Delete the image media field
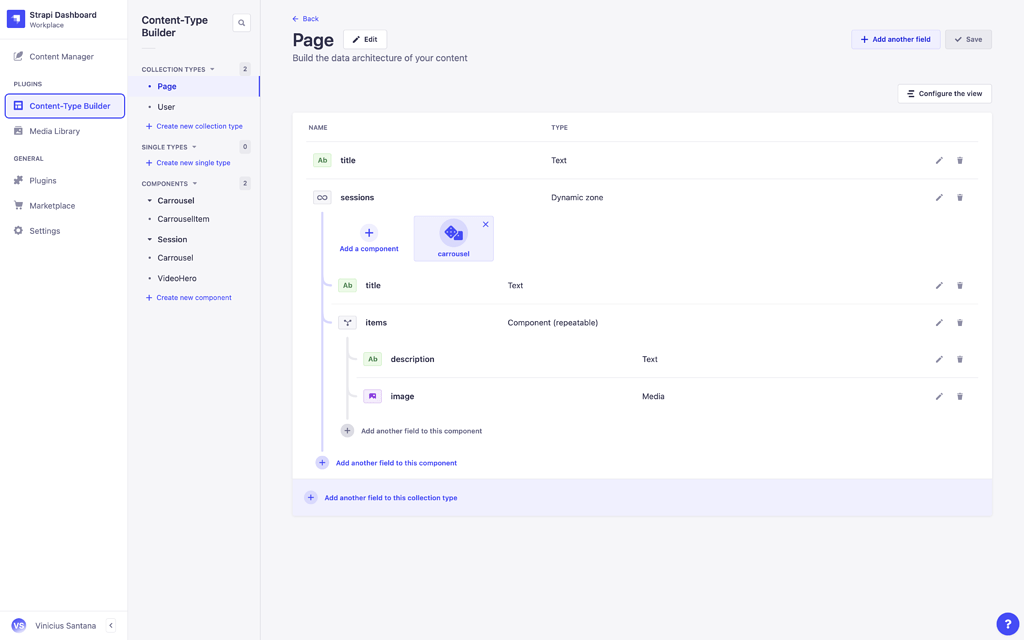 point(960,397)
